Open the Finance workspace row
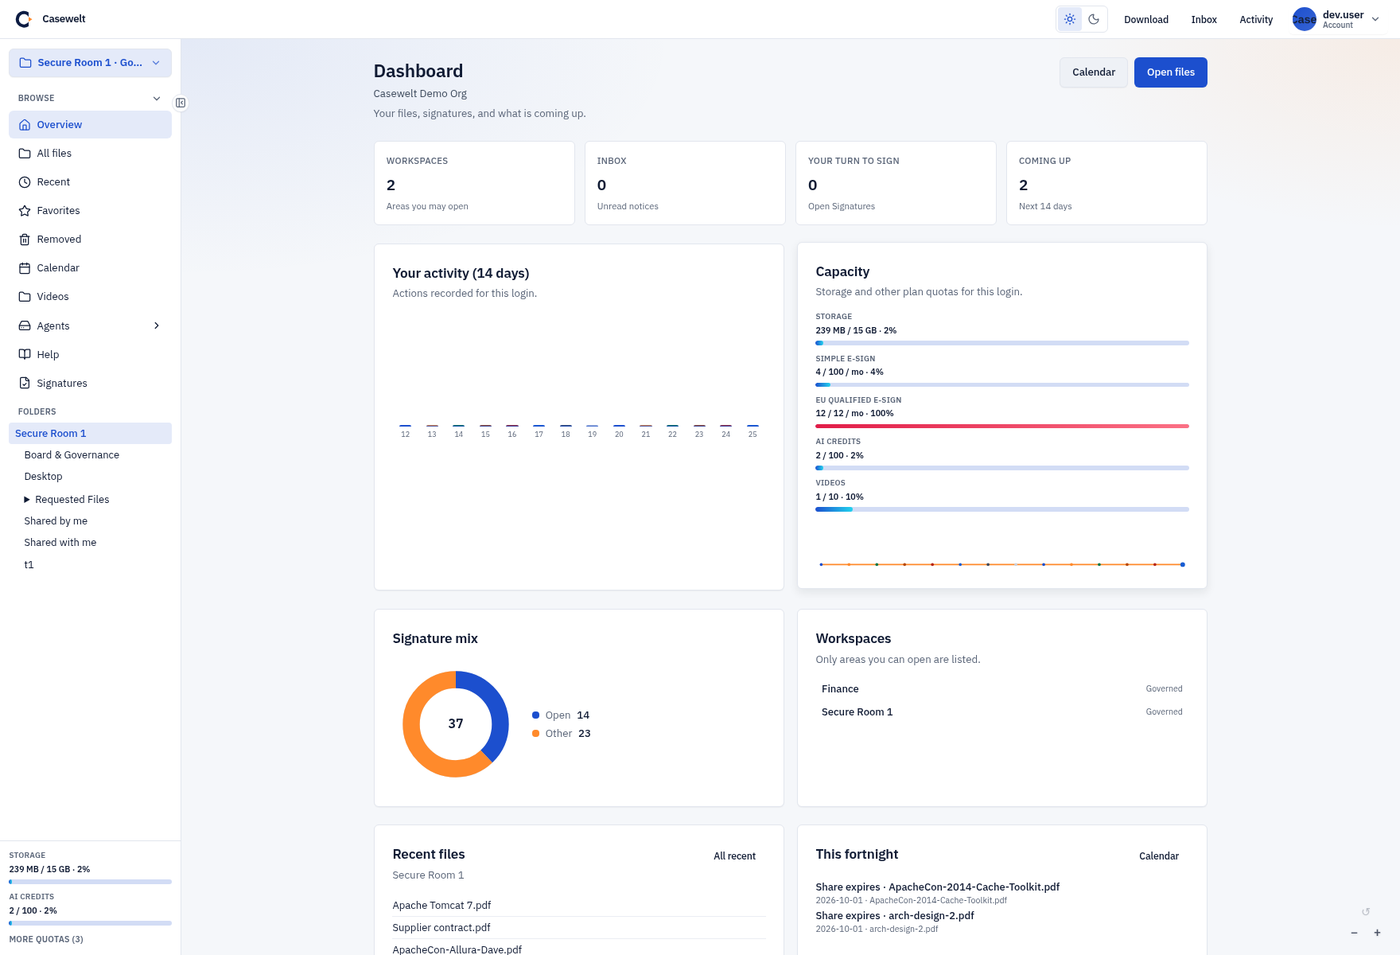The height and width of the screenshot is (955, 1400). 1002,689
